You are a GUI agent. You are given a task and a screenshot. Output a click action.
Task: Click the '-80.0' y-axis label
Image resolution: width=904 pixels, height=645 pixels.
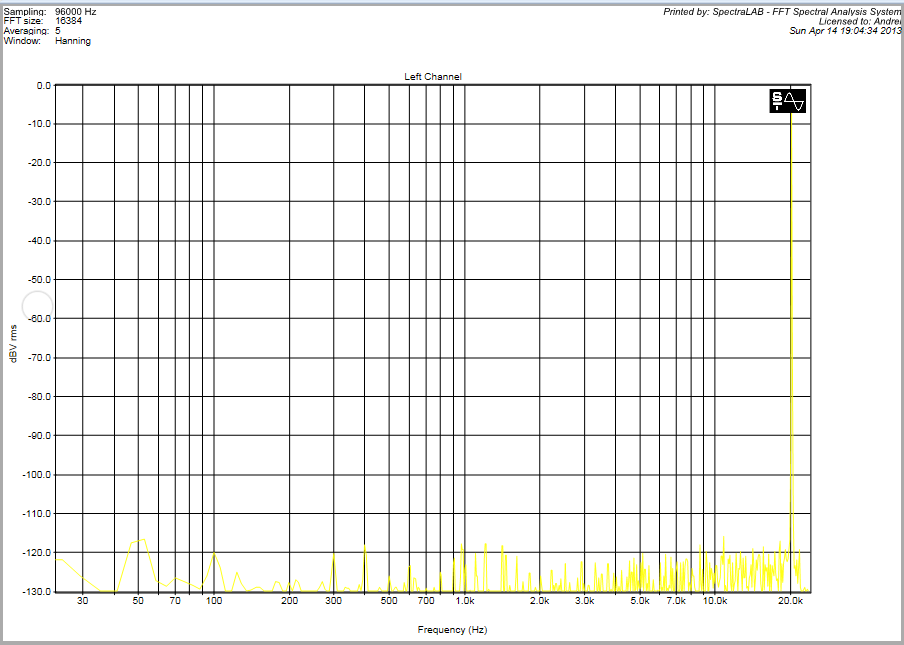pos(40,397)
